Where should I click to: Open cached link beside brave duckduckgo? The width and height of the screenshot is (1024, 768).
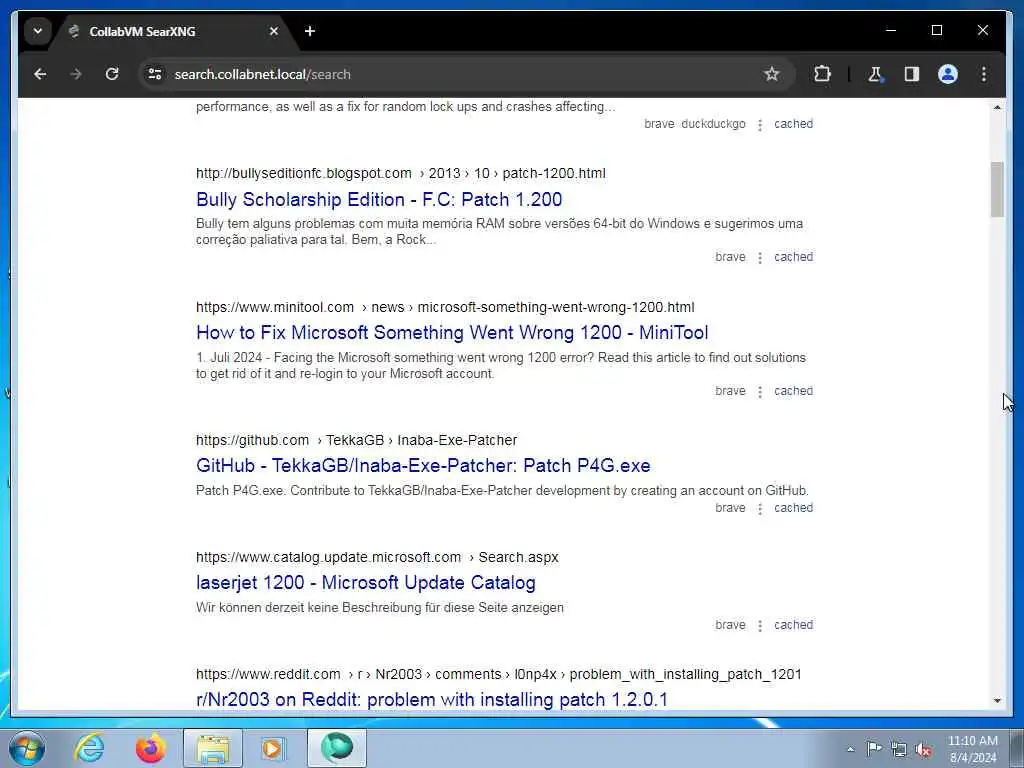pyautogui.click(x=793, y=123)
